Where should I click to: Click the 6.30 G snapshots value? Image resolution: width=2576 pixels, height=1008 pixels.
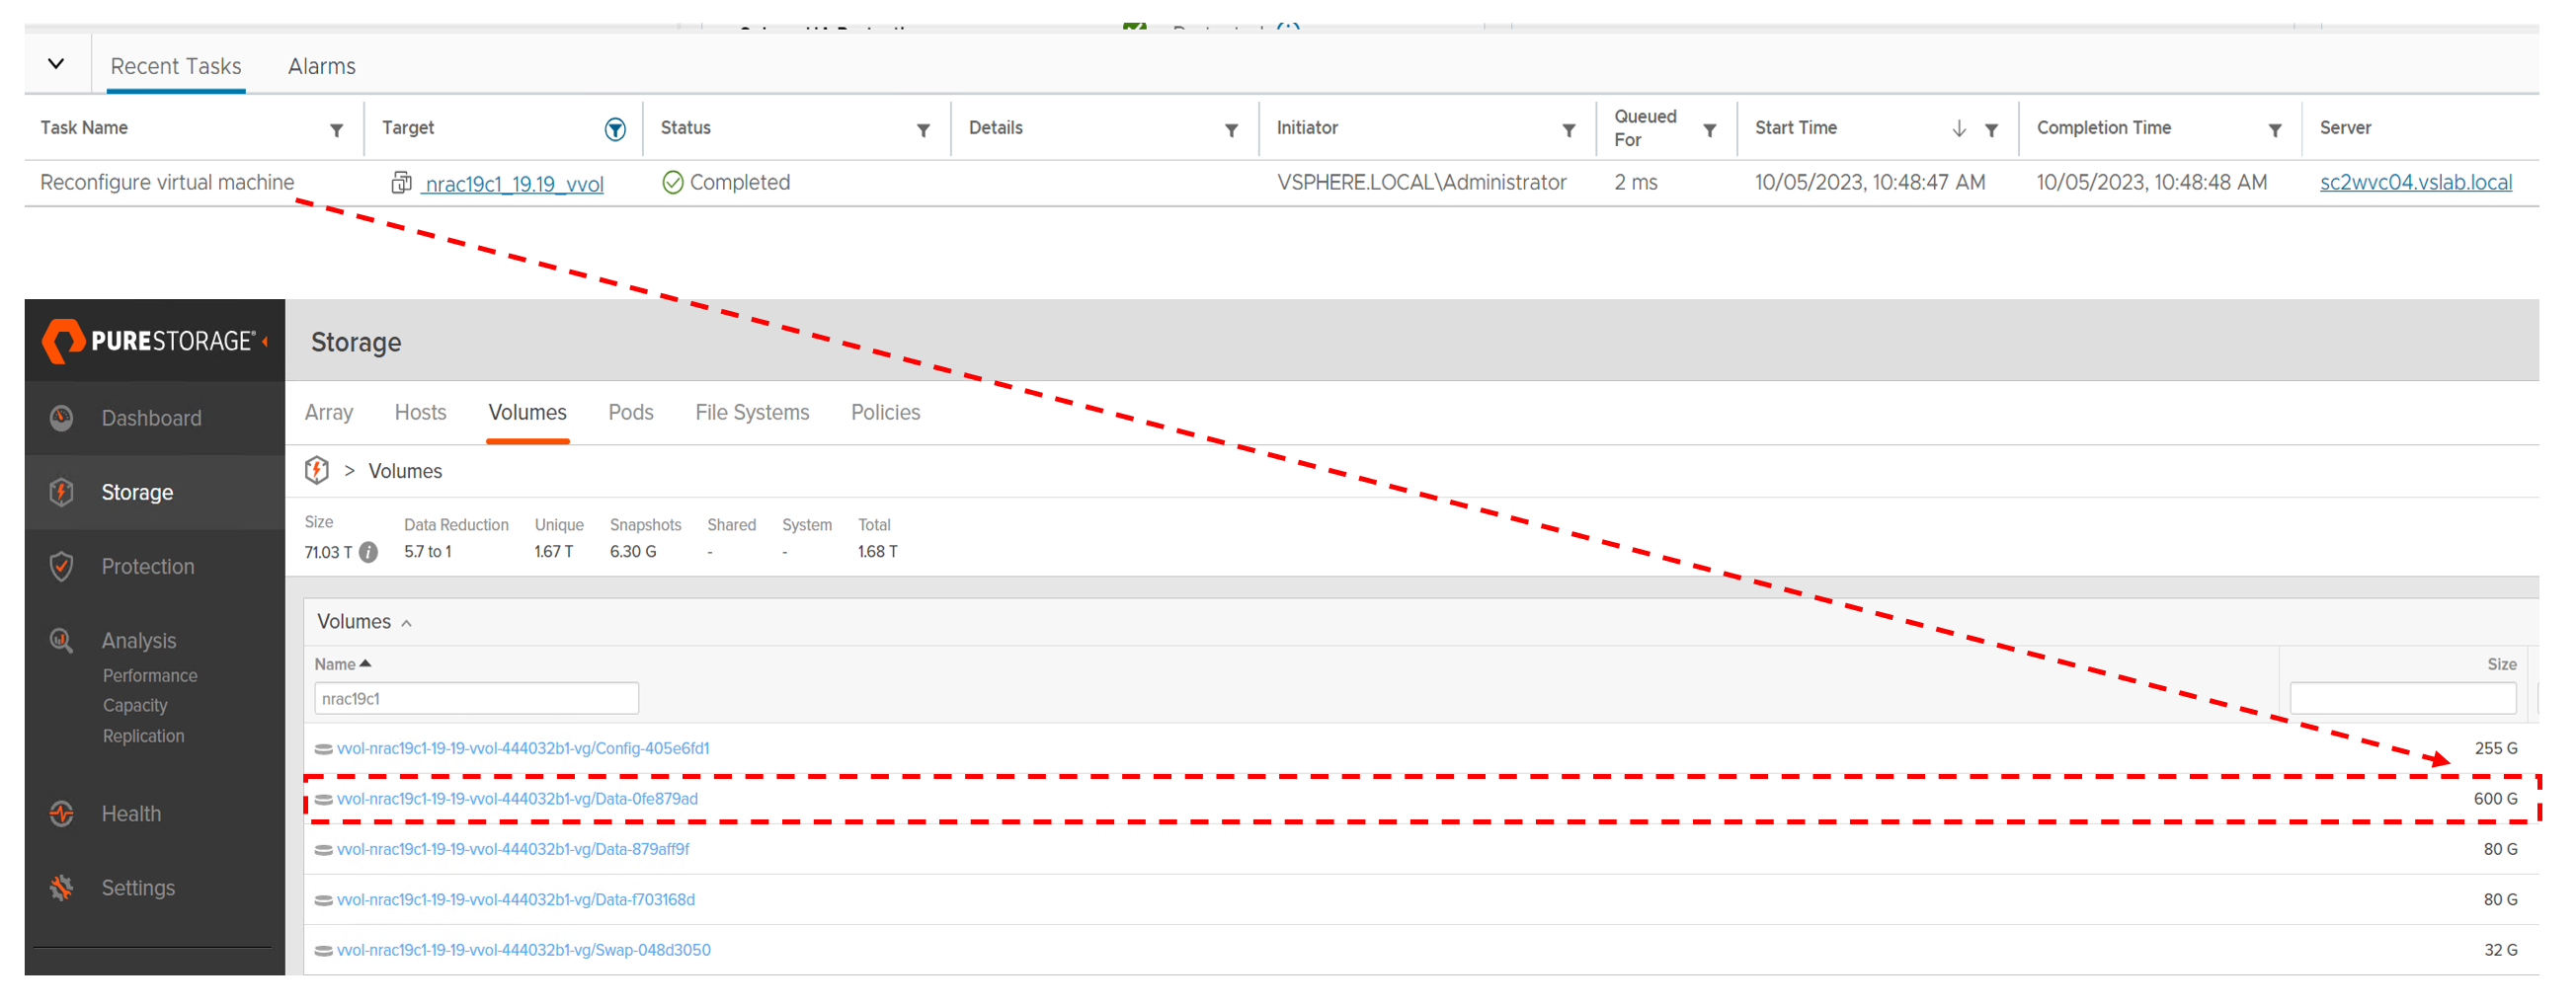click(x=633, y=552)
